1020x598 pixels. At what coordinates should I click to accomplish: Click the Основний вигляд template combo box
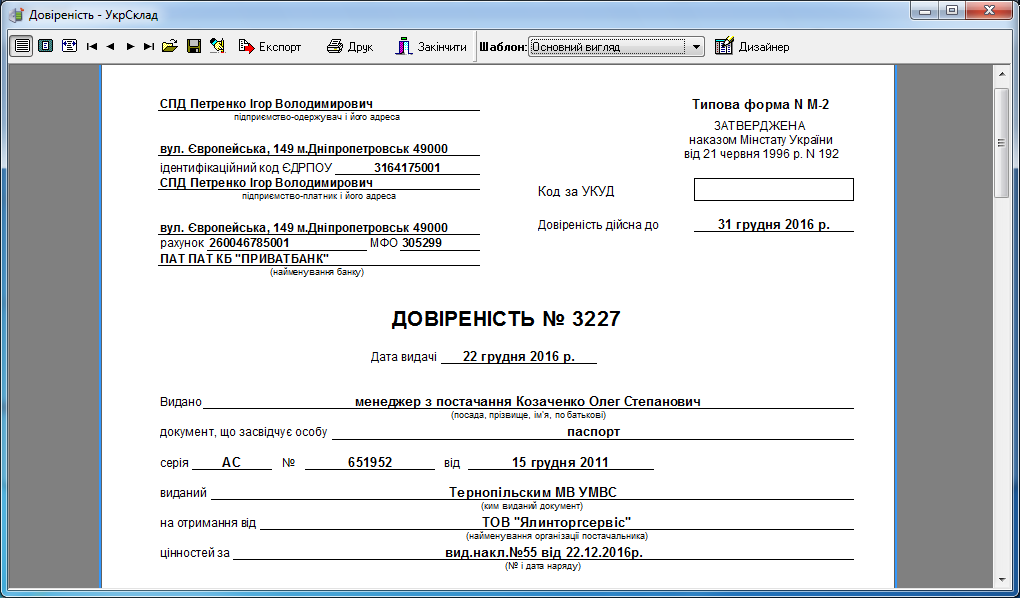[607, 47]
